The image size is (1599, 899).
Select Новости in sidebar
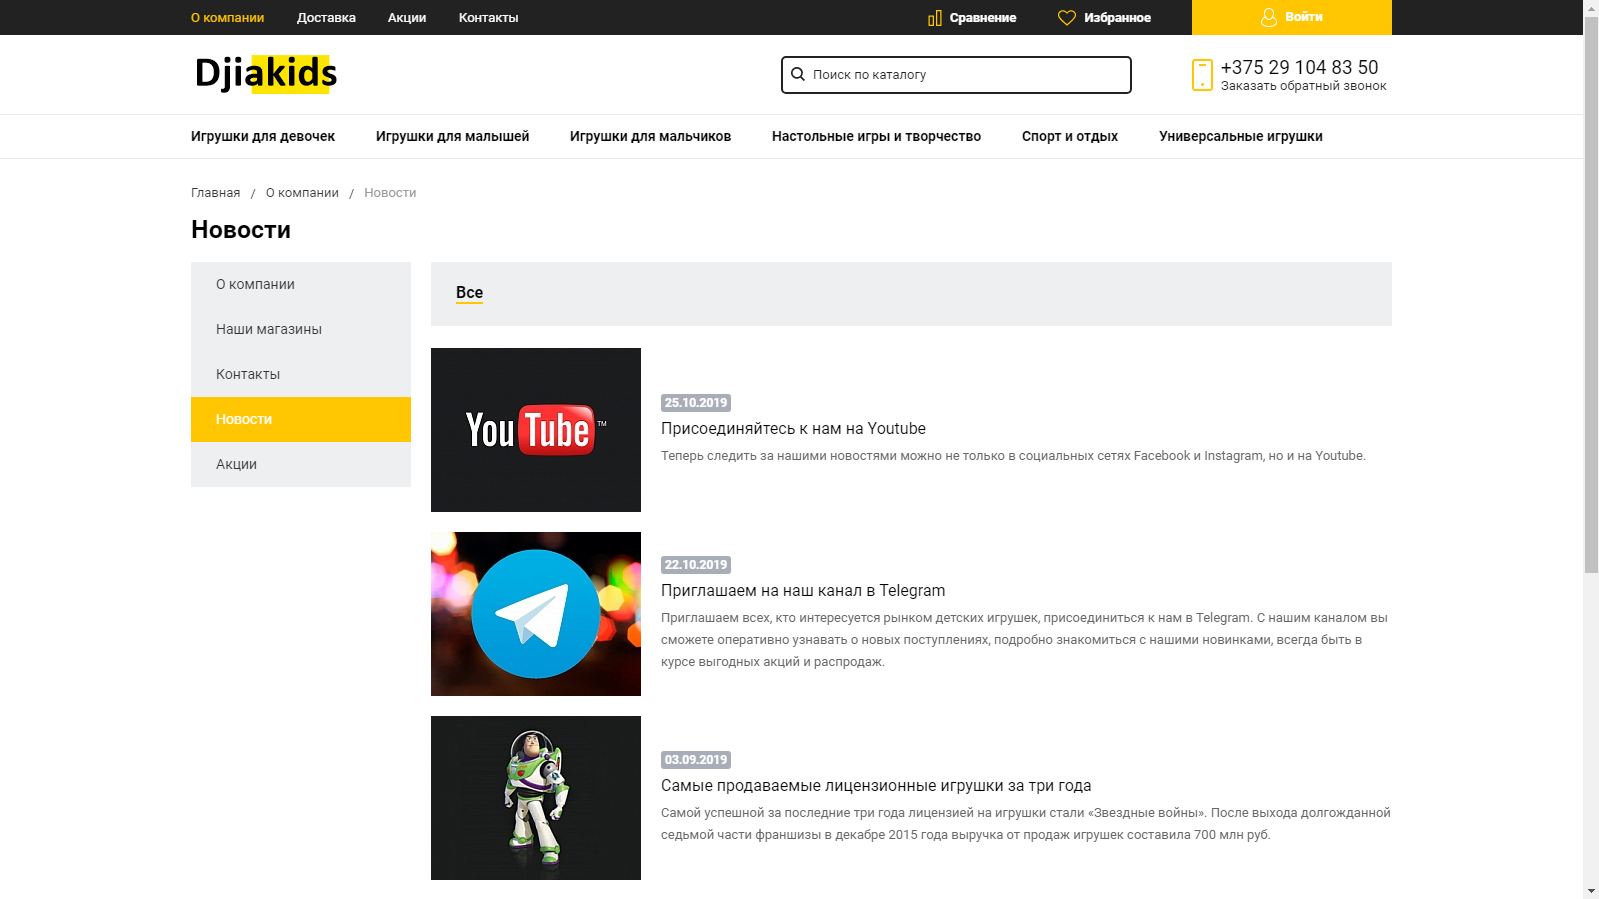click(301, 419)
